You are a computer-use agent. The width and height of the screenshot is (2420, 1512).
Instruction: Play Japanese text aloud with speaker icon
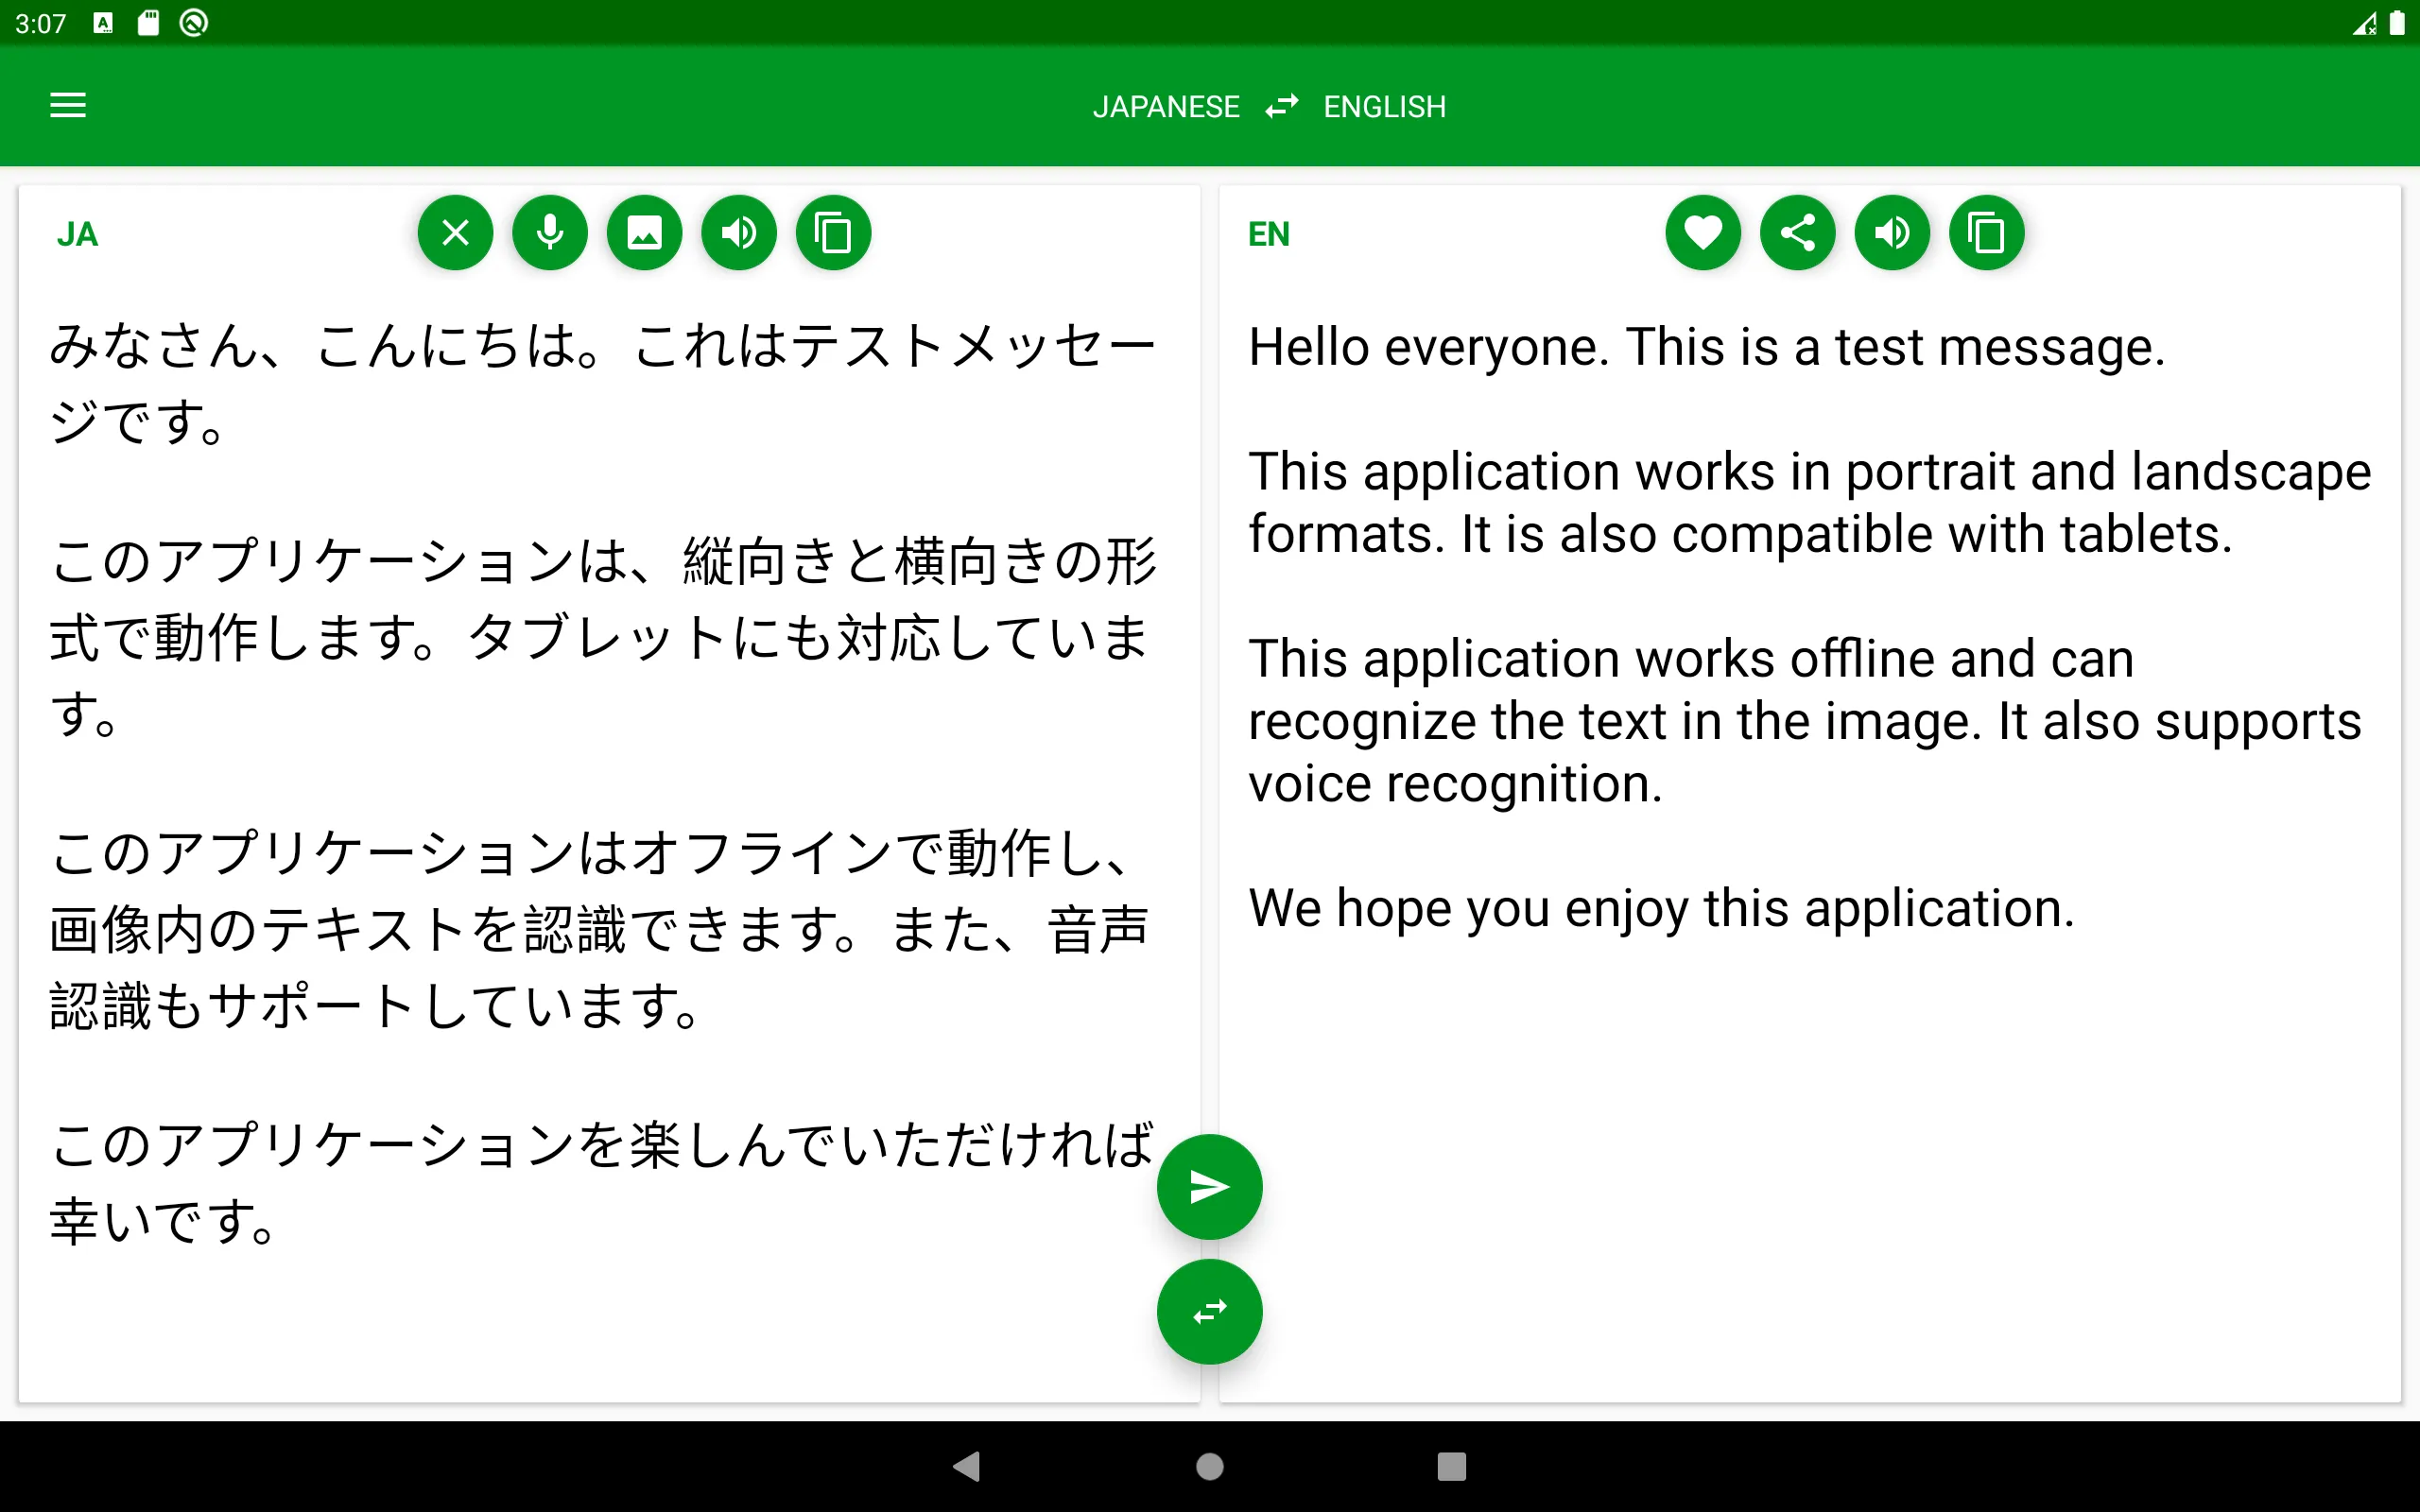(x=739, y=233)
